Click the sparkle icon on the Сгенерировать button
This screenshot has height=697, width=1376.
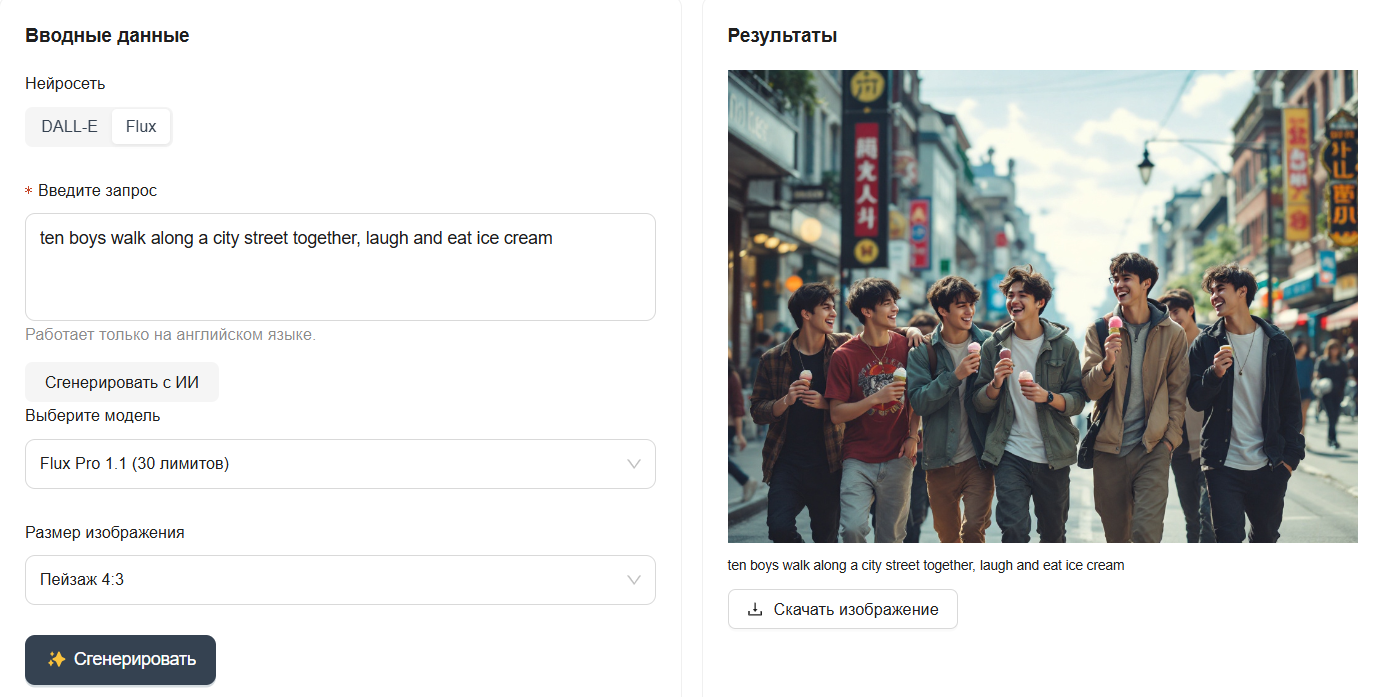[x=57, y=659]
